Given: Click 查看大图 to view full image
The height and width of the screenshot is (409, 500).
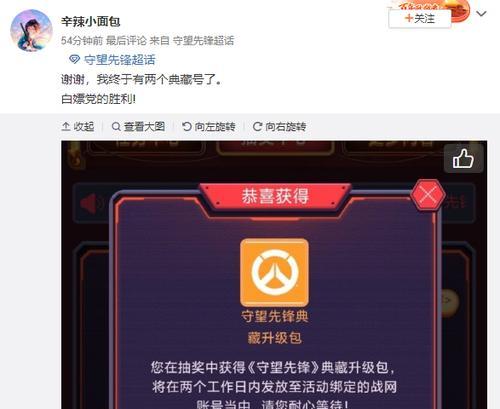Looking at the screenshot, I should pos(138,127).
